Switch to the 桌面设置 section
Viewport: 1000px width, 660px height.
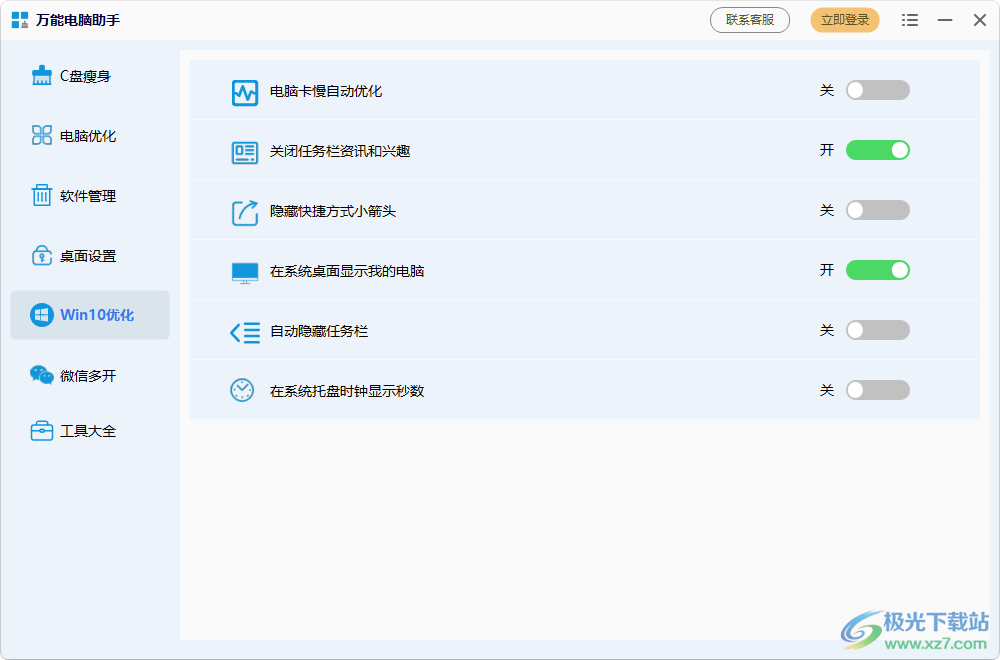click(88, 255)
